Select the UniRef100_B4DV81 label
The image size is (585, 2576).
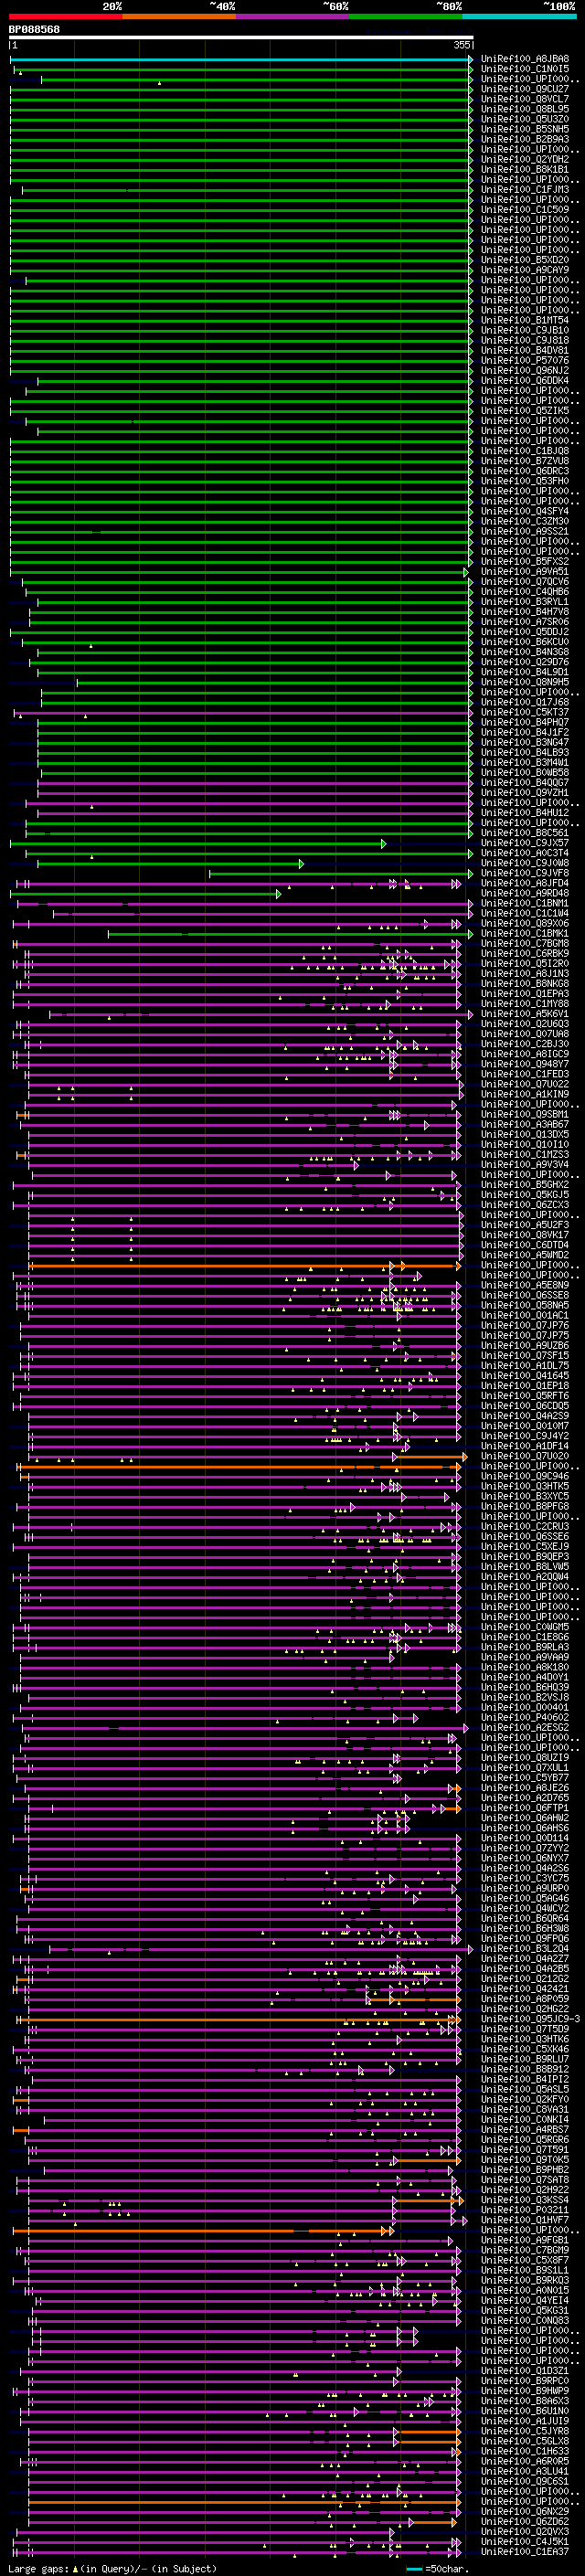(x=525, y=350)
